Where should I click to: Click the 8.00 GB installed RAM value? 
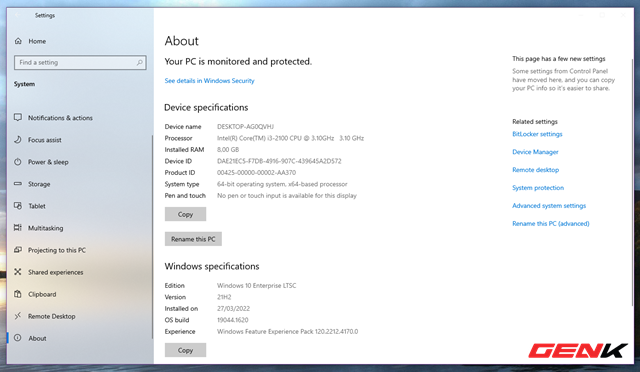(x=228, y=149)
